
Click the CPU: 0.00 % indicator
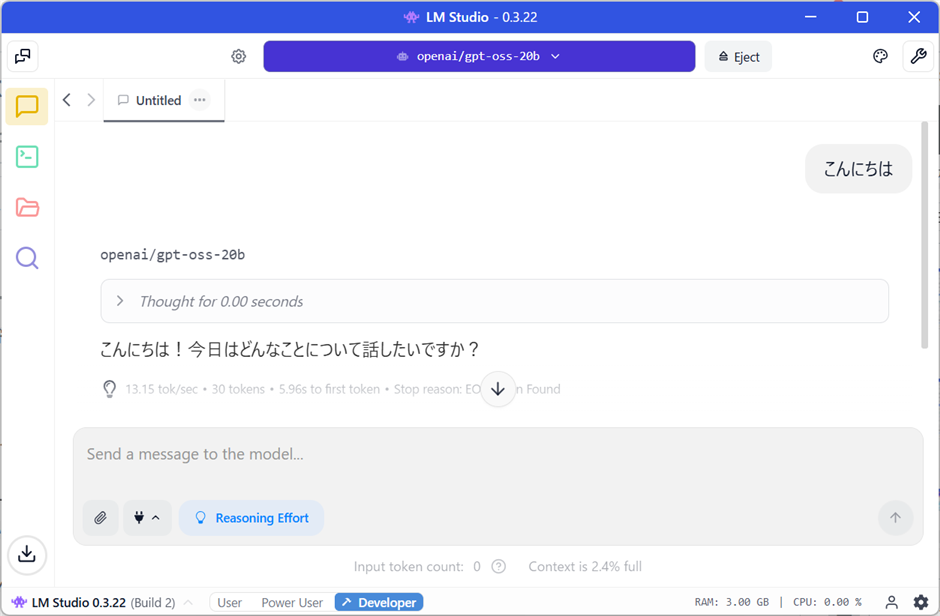coord(827,602)
